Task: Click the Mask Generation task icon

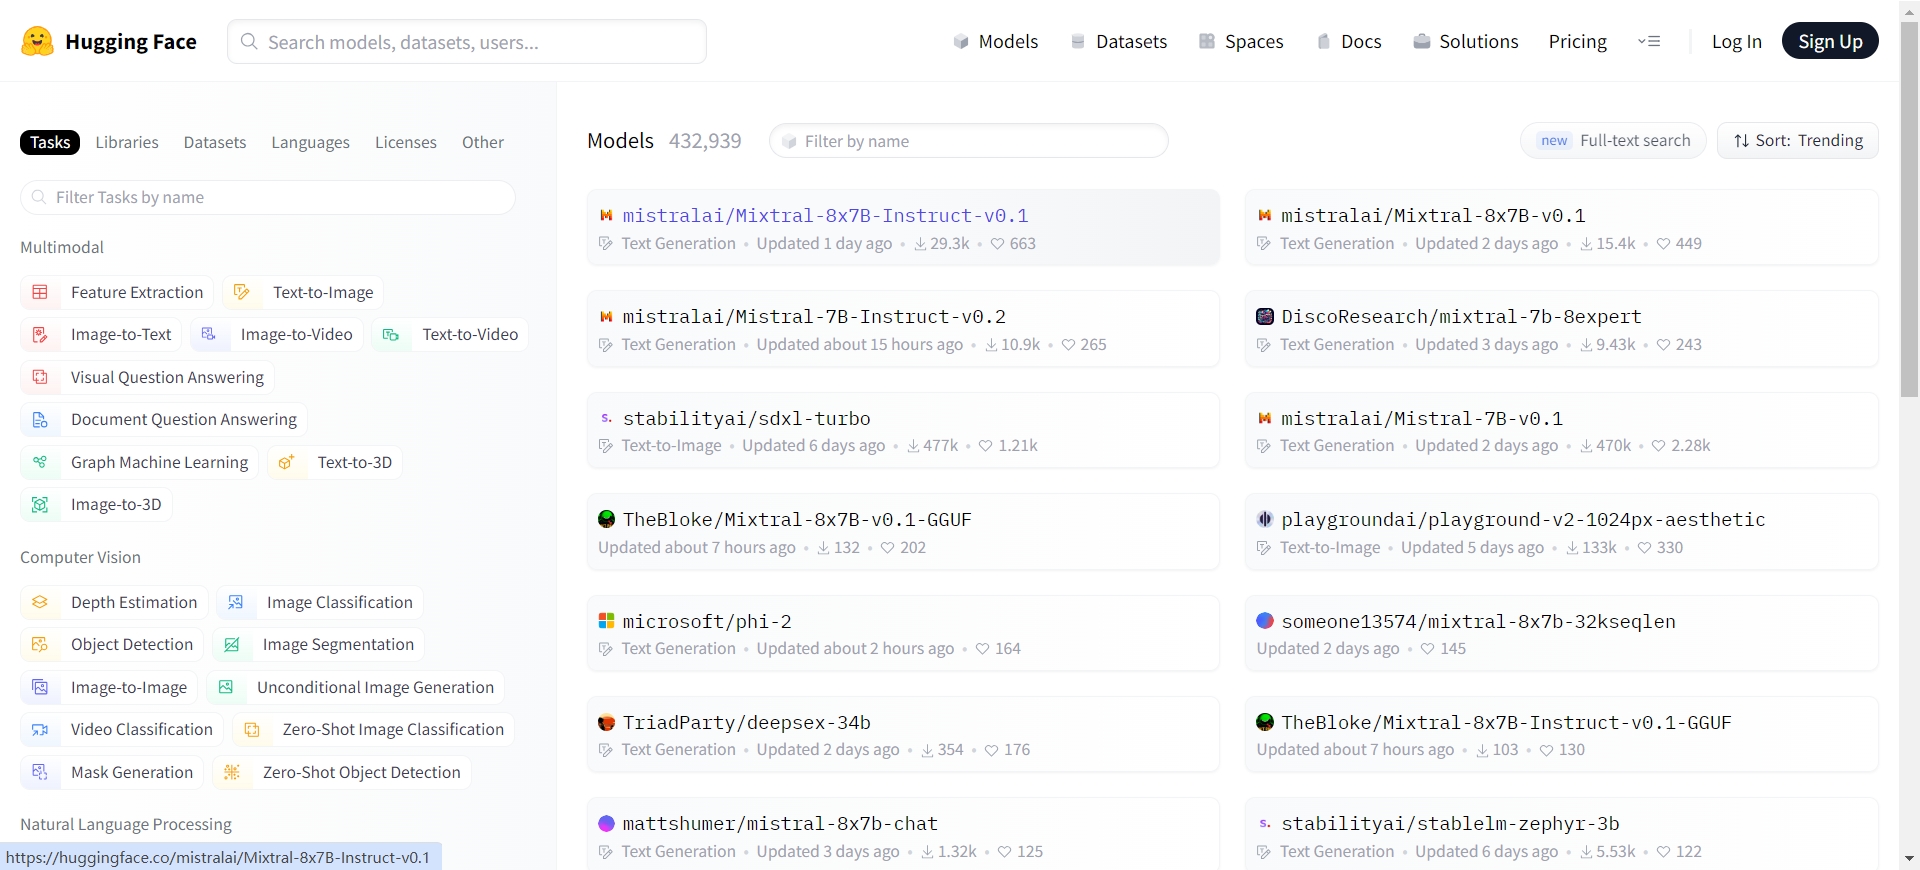Action: click(x=40, y=772)
